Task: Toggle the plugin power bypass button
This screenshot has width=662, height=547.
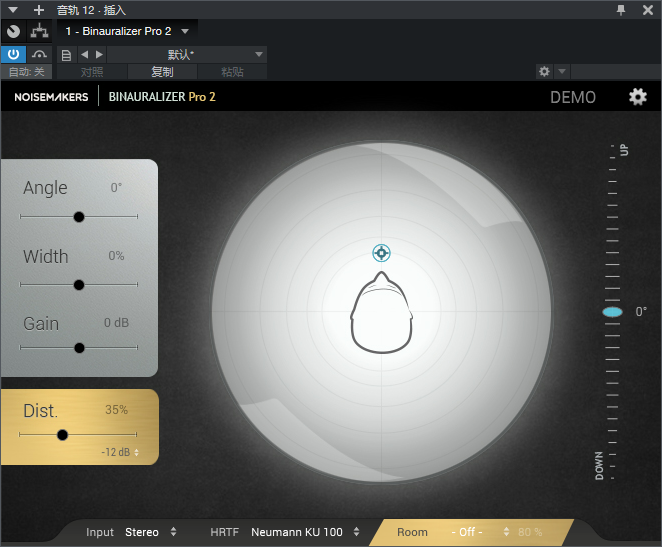Action: pos(14,54)
